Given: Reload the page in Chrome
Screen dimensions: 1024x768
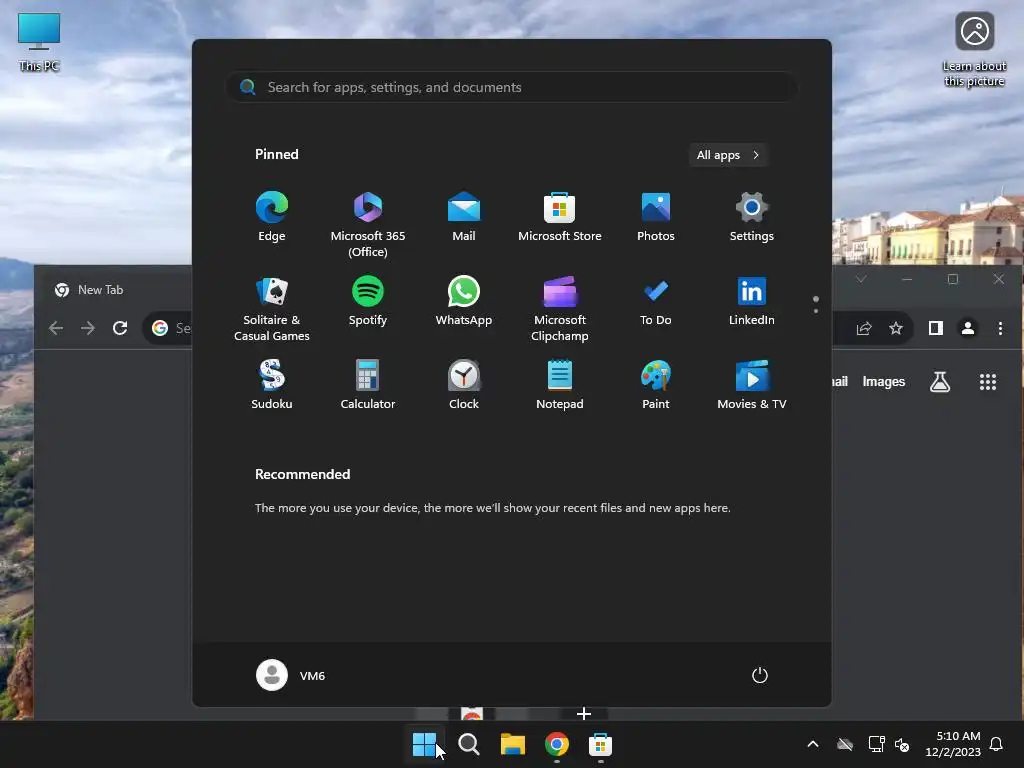Looking at the screenshot, I should click(x=120, y=328).
